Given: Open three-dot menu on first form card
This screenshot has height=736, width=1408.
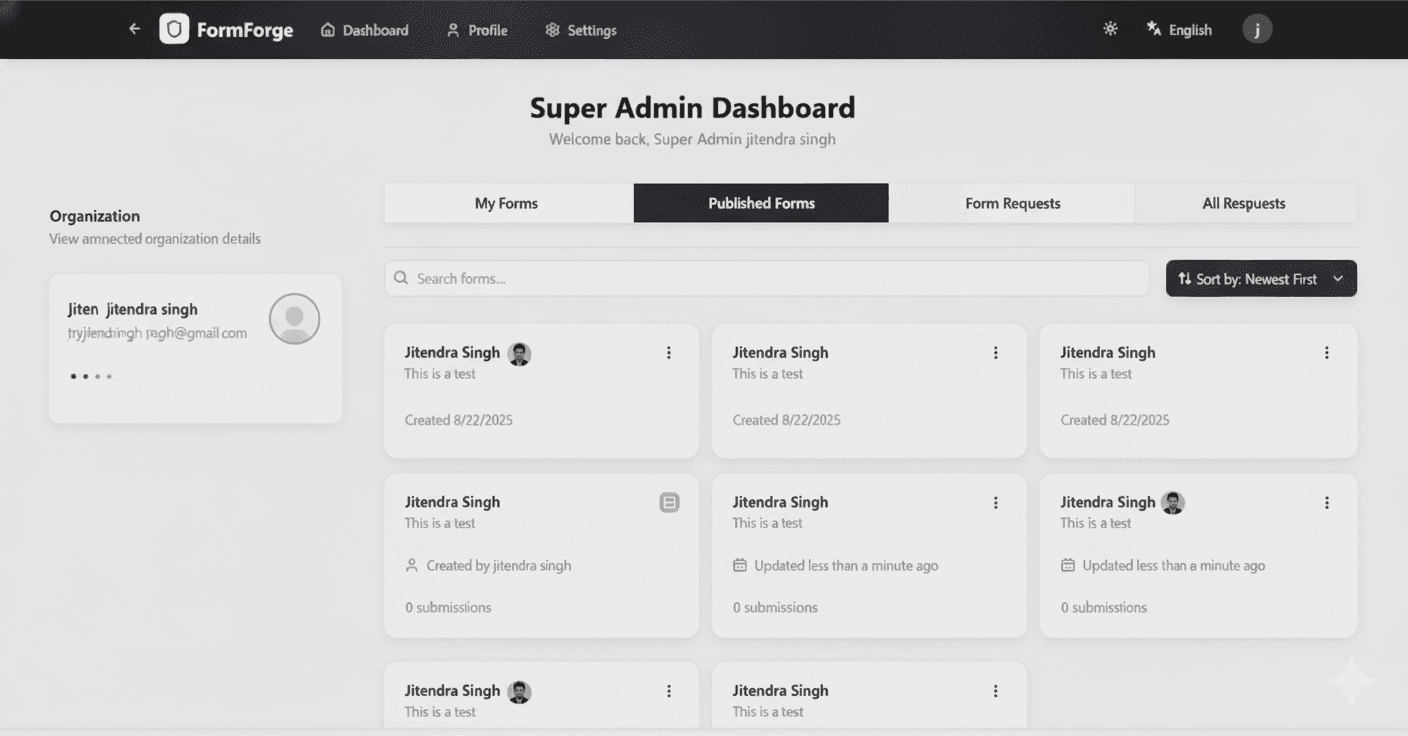Looking at the screenshot, I should pos(669,353).
